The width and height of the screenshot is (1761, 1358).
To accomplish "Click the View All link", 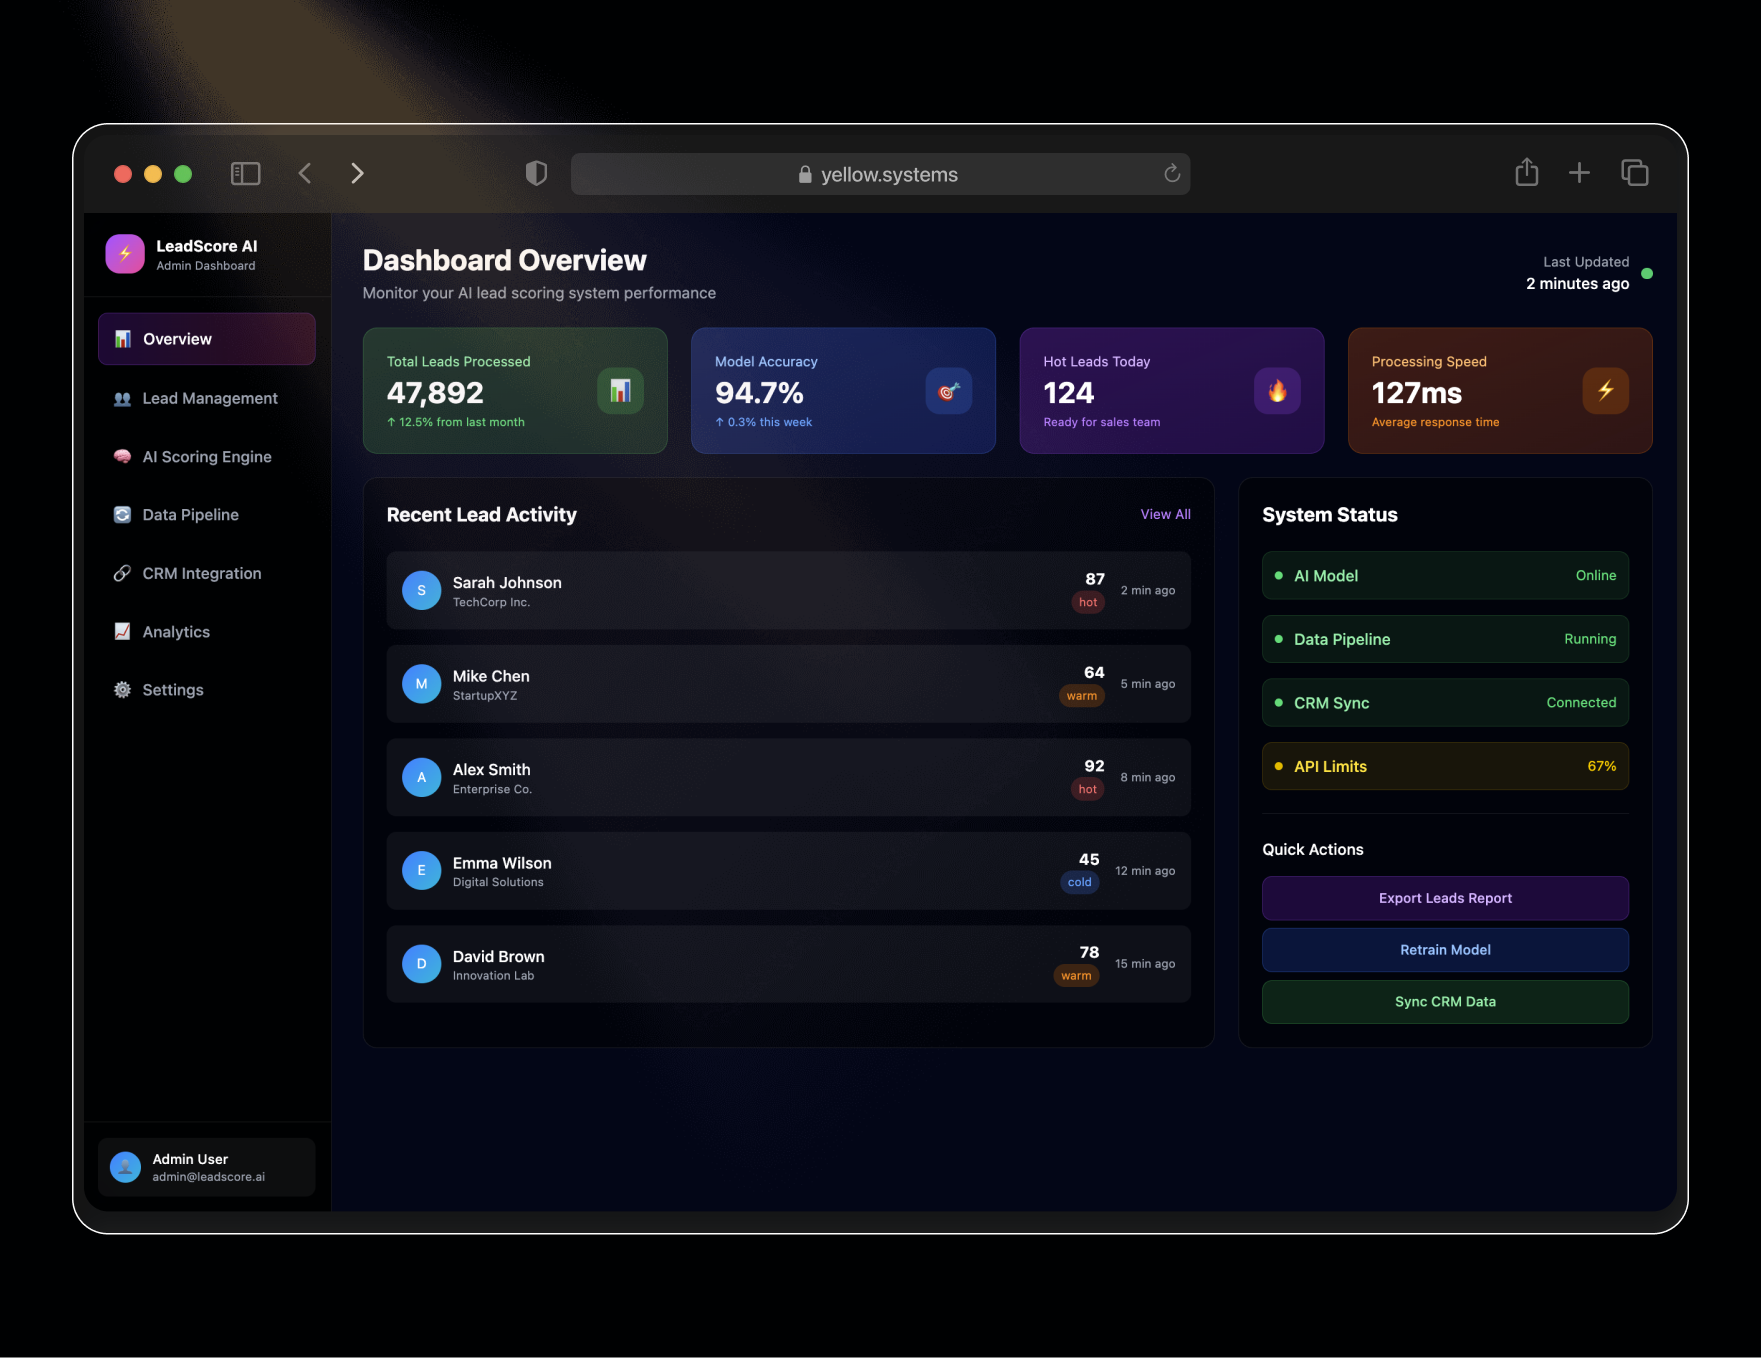I will [x=1165, y=514].
